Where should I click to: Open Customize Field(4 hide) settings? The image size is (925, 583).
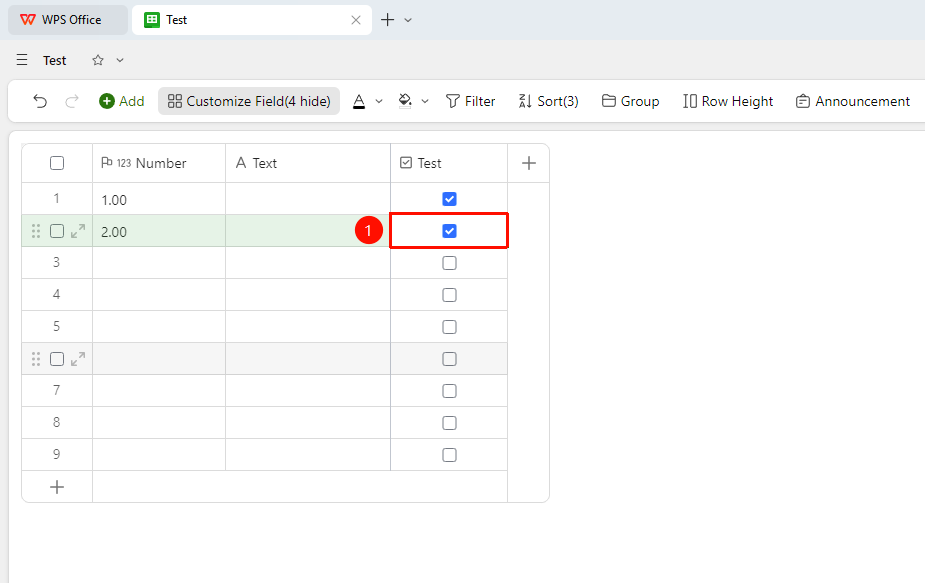coord(249,101)
